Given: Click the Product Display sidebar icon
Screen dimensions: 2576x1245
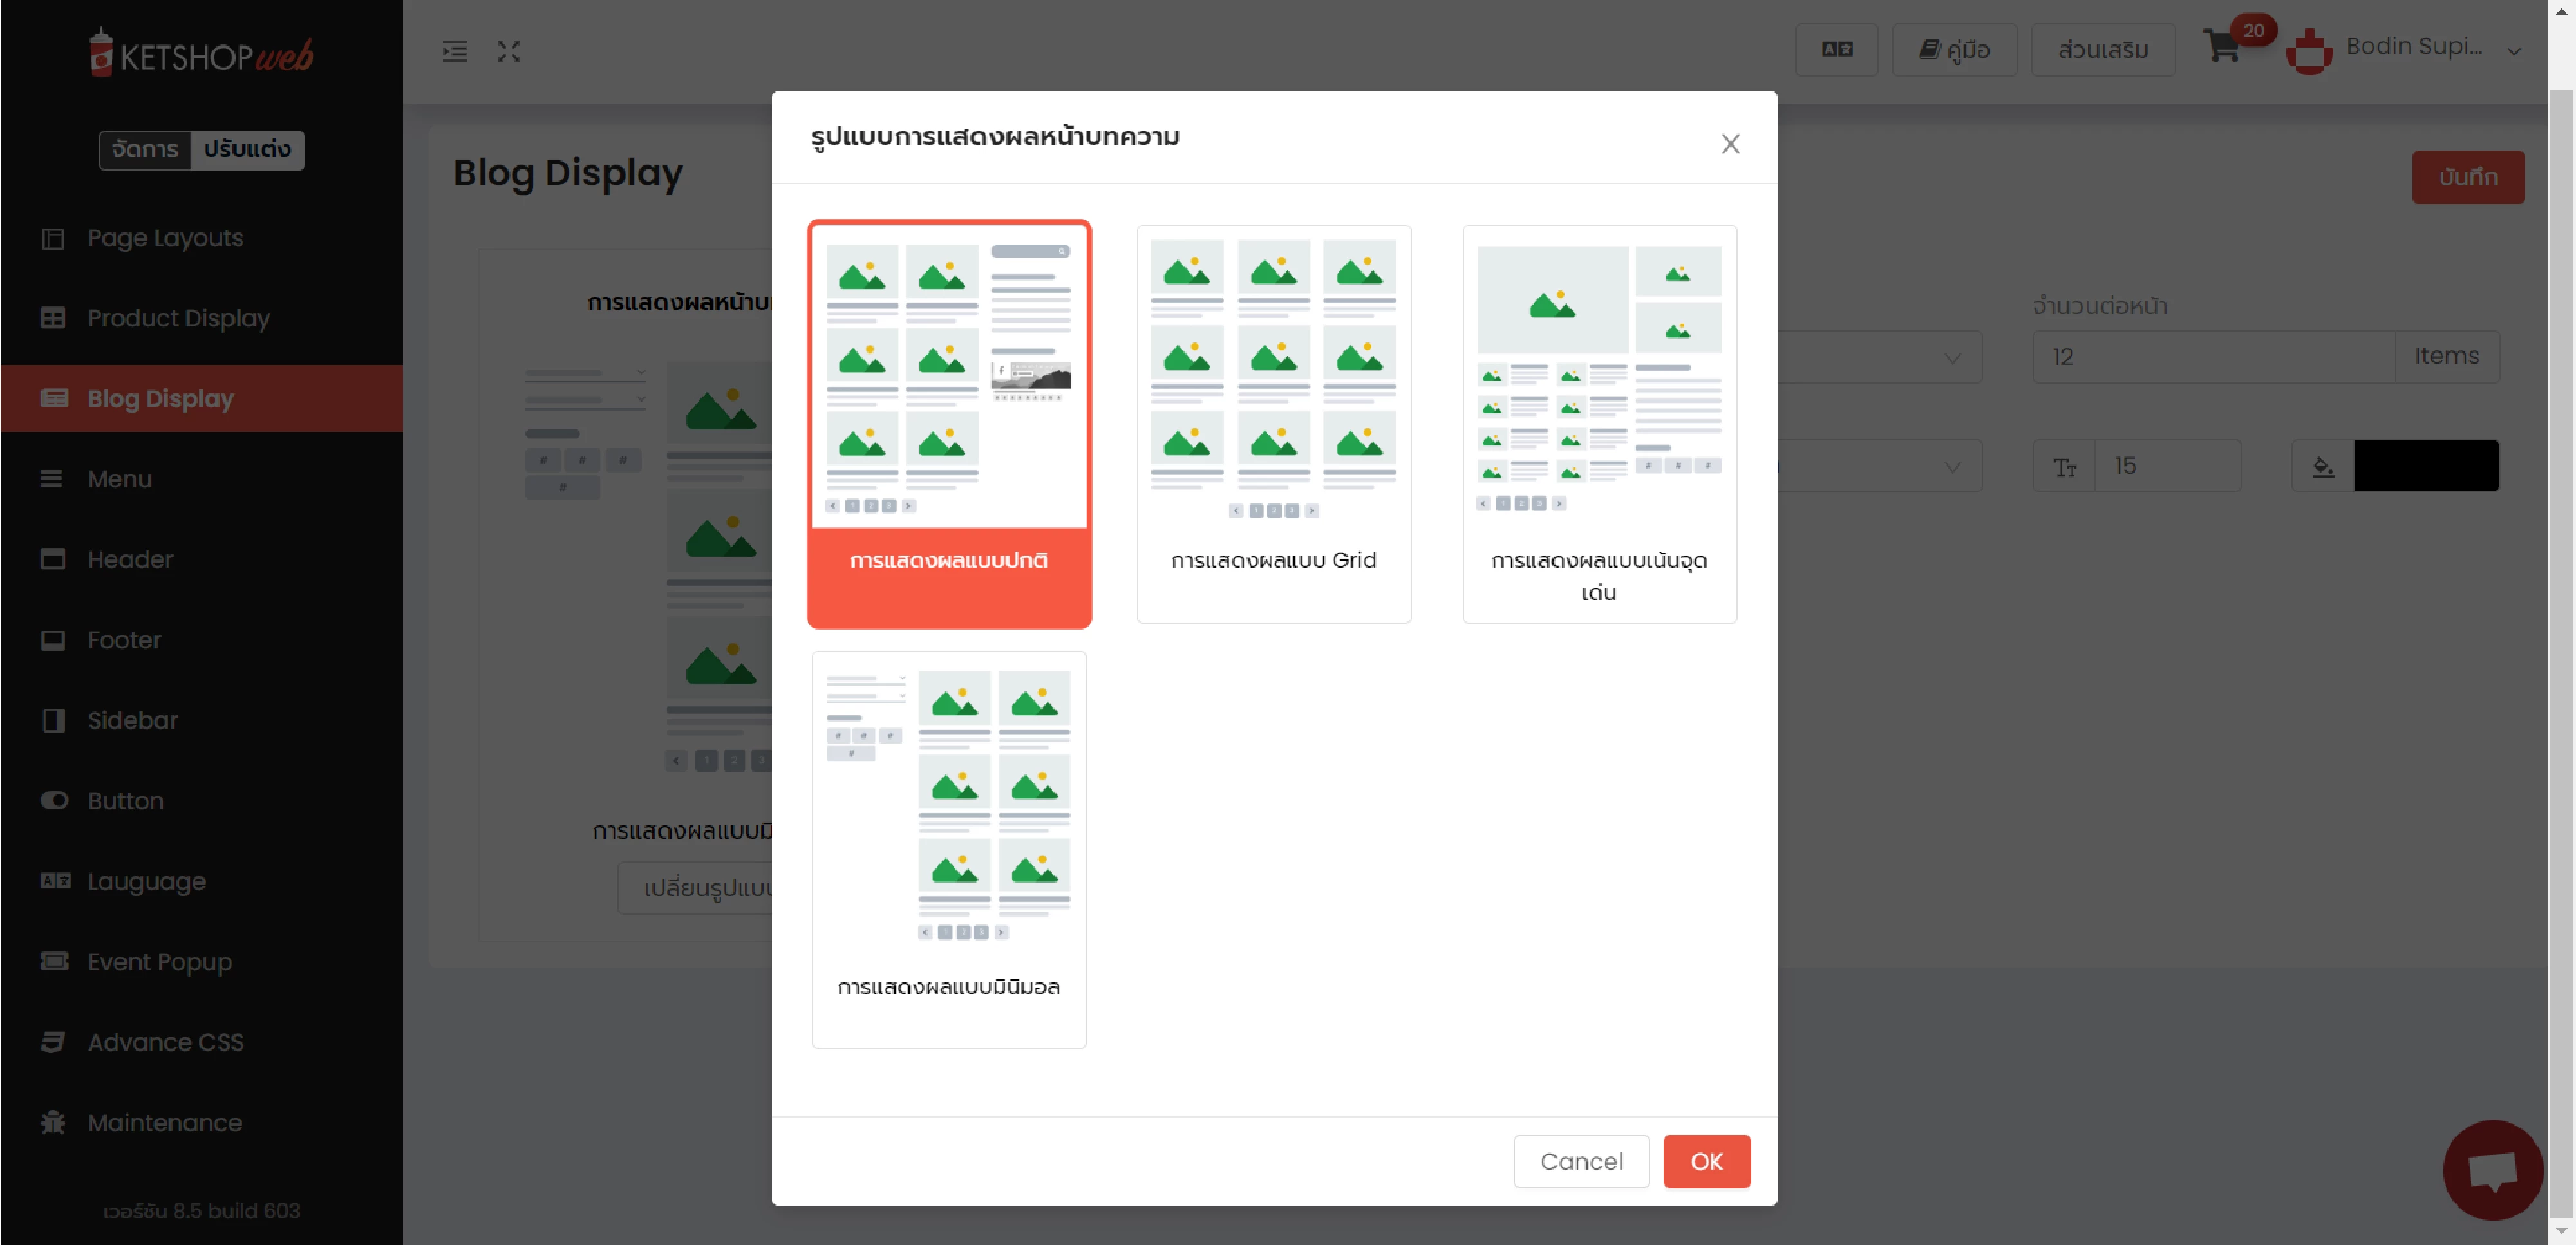Looking at the screenshot, I should pyautogui.click(x=53, y=318).
